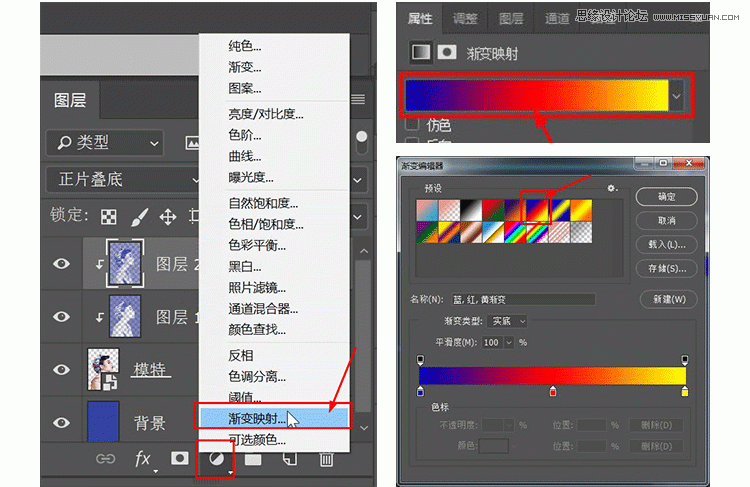Image resolution: width=750 pixels, height=487 pixels.
Task: Select the 模特 layer thumbnail
Action: pos(103,369)
